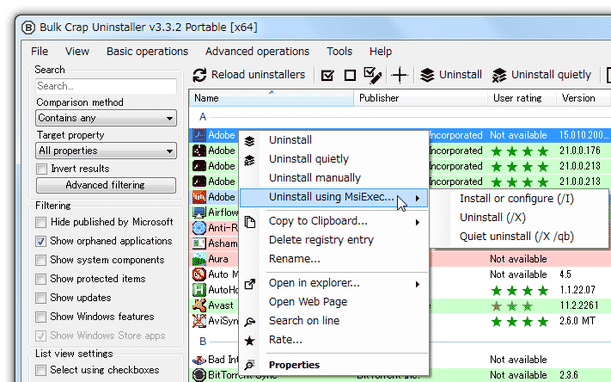
Task: Toggle the Invert results checkbox
Action: (41, 169)
